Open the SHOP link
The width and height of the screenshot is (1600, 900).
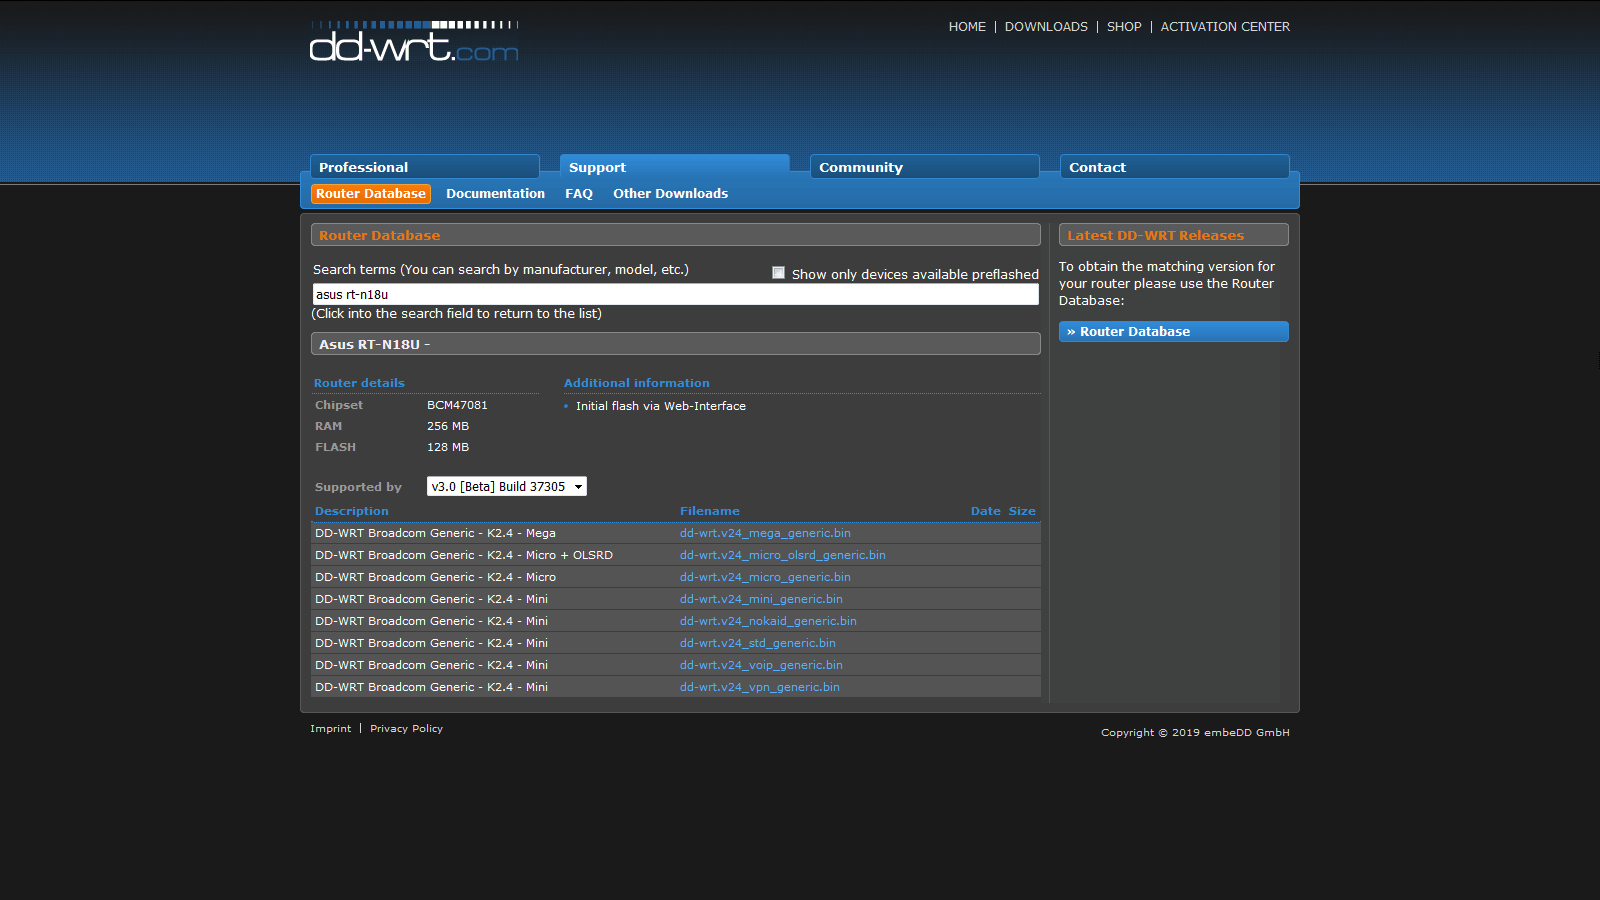[x=1124, y=27]
